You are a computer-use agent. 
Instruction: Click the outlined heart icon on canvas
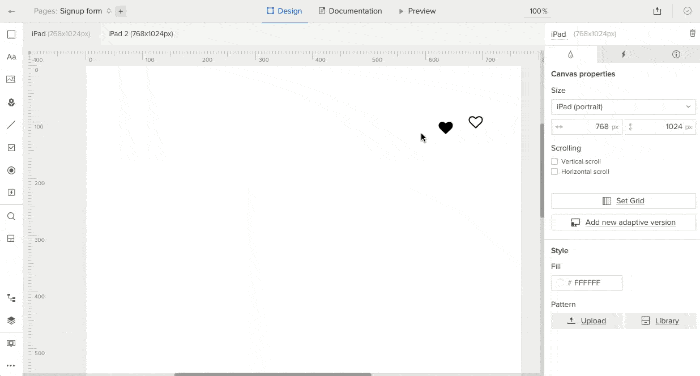[475, 122]
